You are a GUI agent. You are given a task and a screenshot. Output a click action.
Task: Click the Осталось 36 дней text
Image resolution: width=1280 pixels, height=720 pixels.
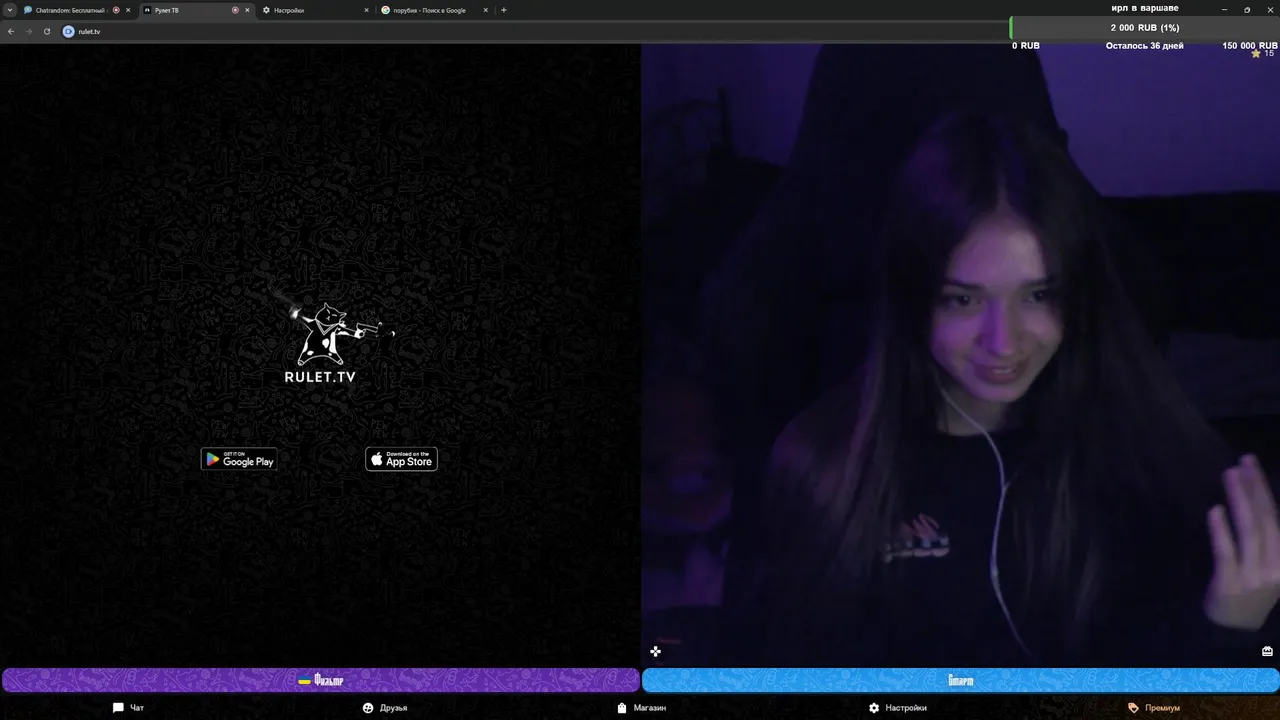point(1144,46)
